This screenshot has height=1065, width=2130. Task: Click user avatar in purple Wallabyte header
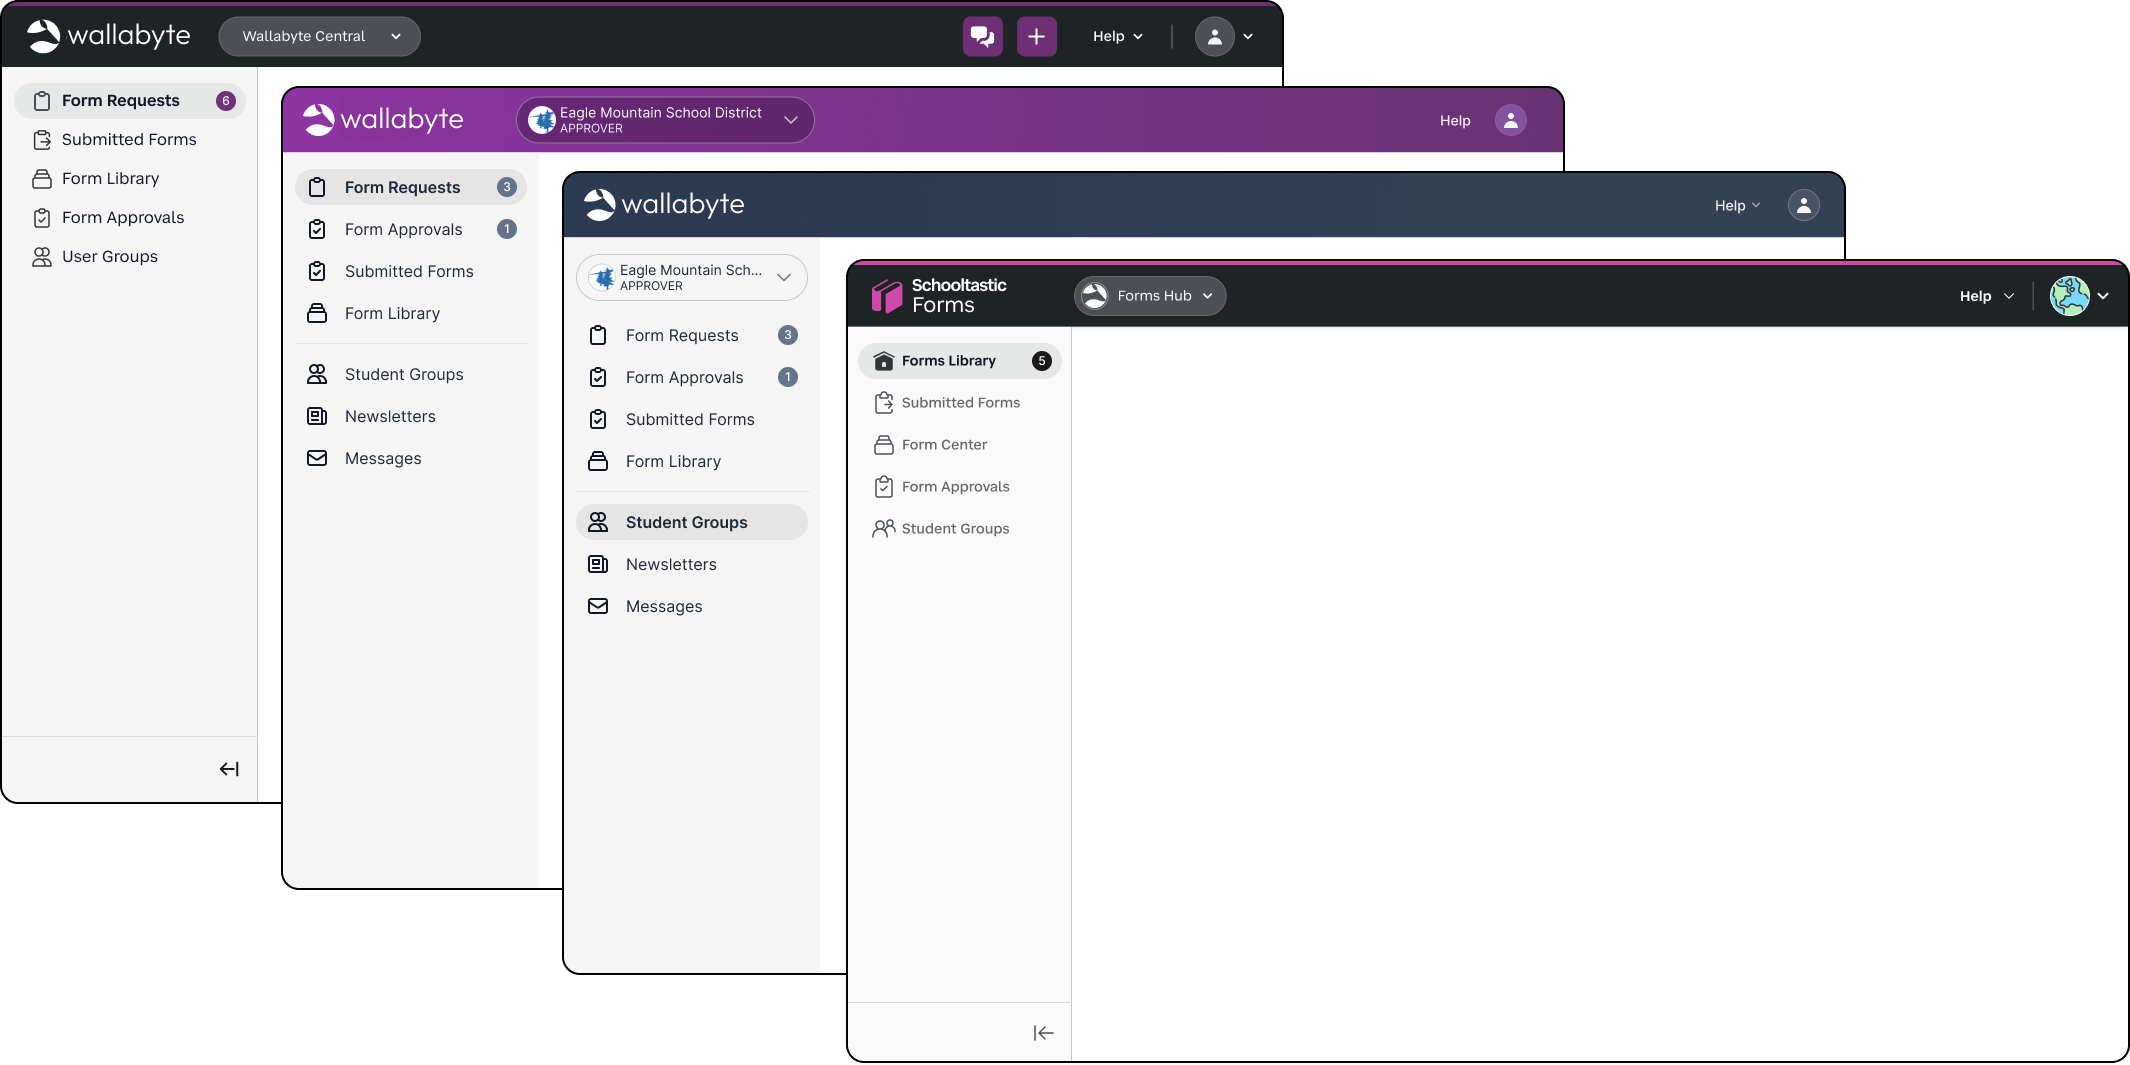click(x=1510, y=120)
